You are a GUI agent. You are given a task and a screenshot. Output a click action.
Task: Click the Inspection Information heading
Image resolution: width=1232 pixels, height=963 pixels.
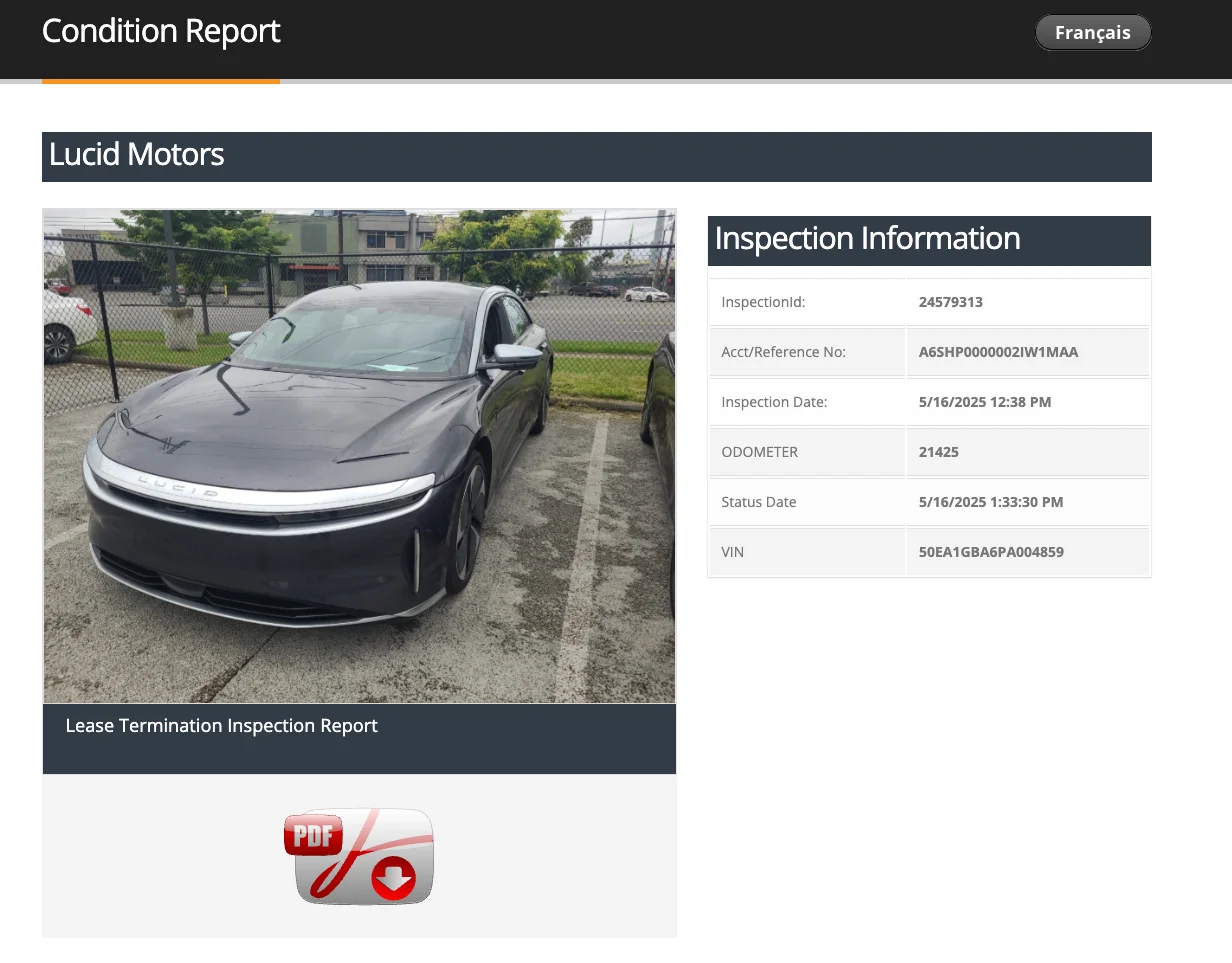(x=867, y=238)
